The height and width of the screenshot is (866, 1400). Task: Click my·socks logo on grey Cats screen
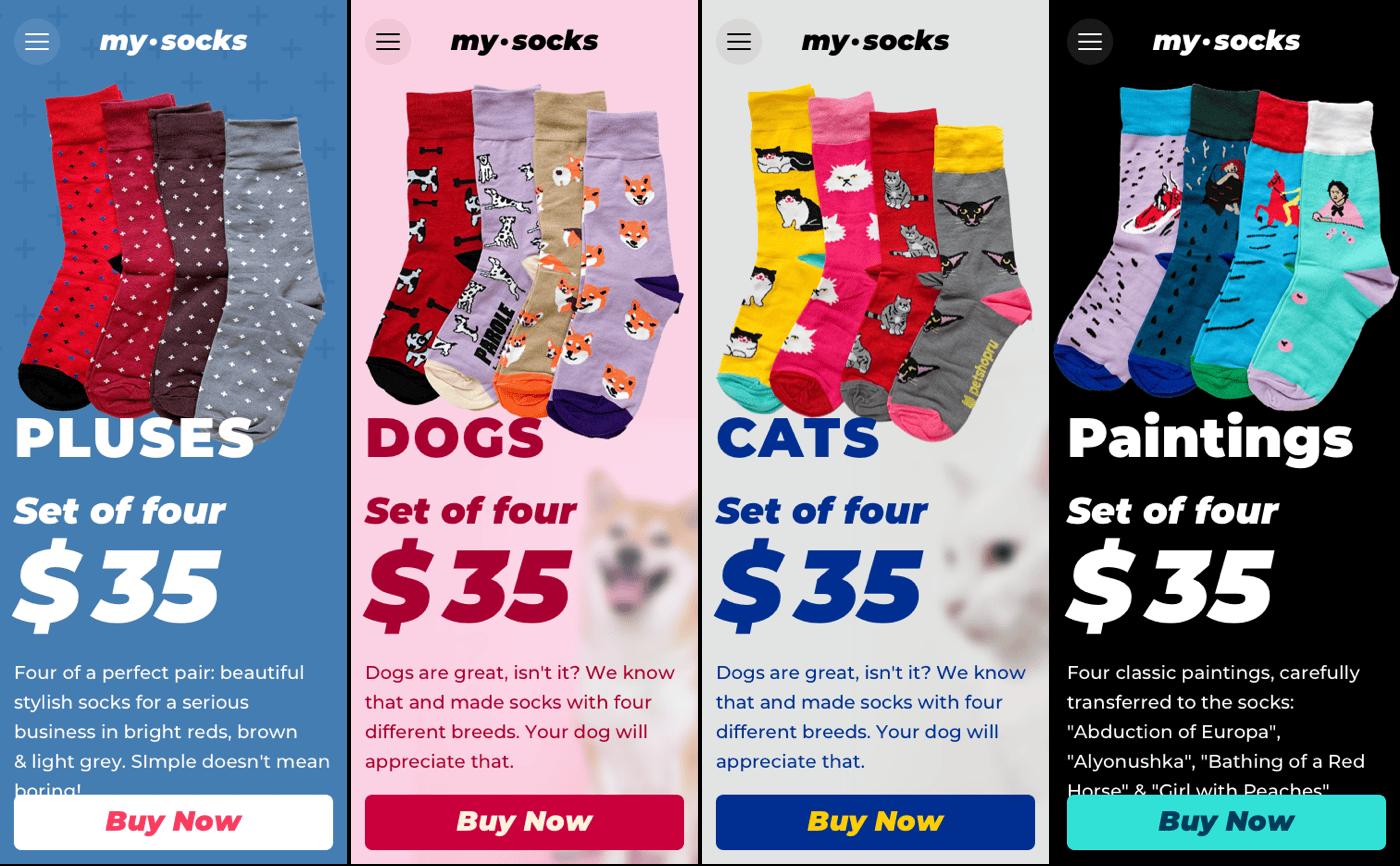point(875,41)
